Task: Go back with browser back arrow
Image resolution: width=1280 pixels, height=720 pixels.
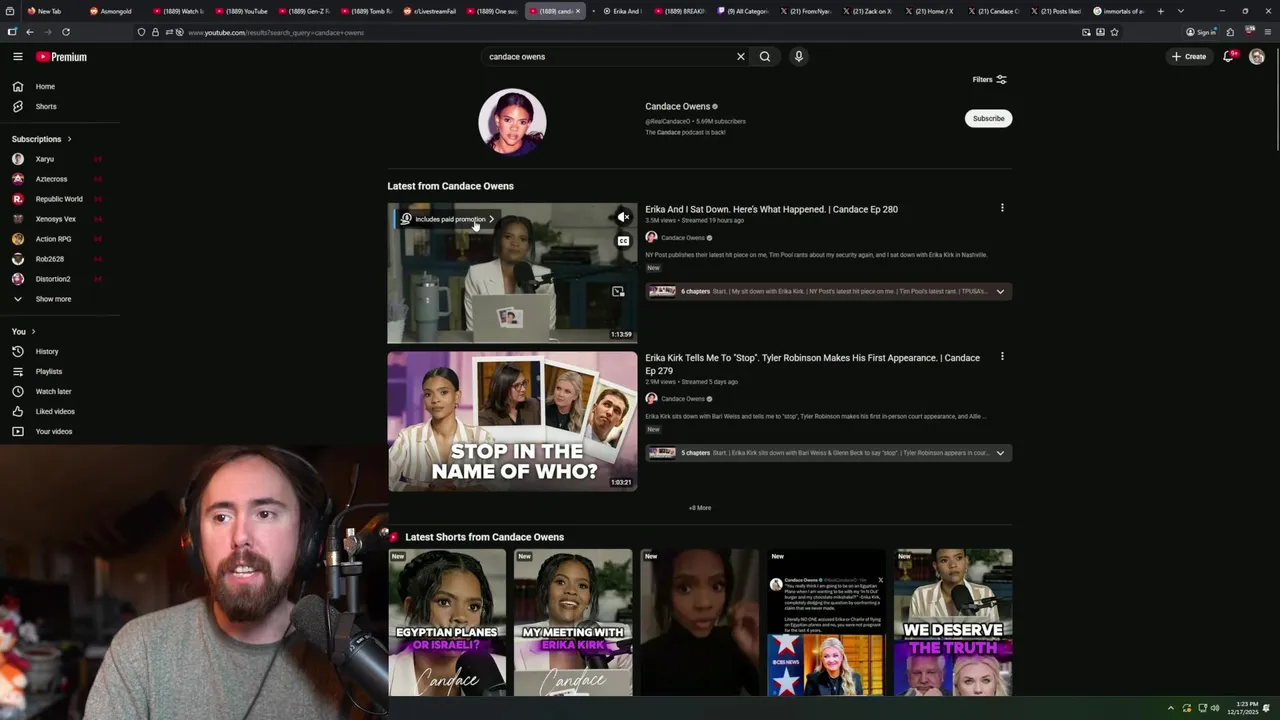Action: pyautogui.click(x=29, y=32)
